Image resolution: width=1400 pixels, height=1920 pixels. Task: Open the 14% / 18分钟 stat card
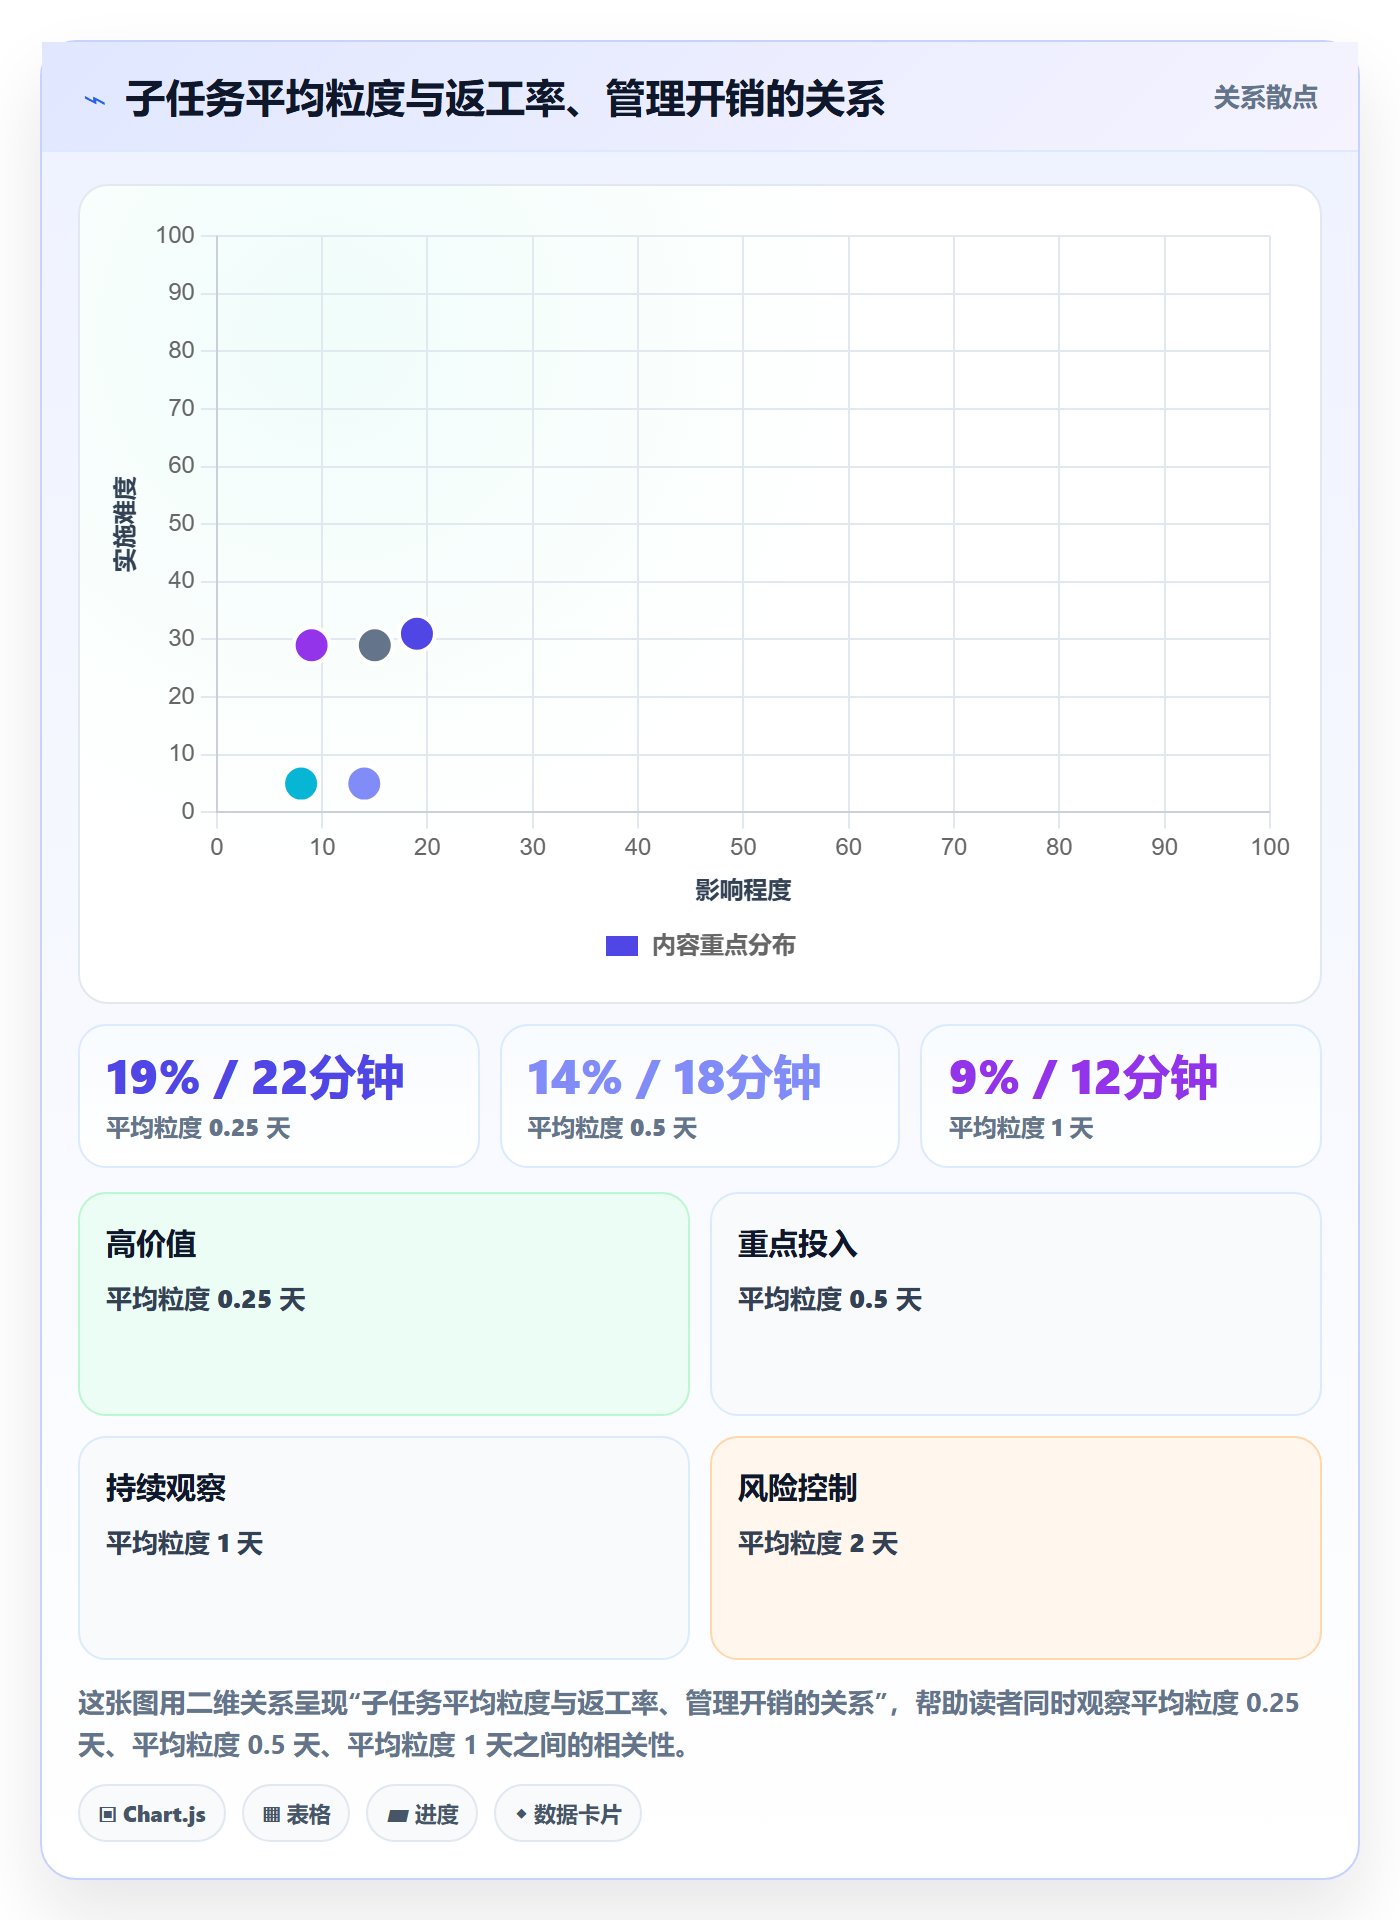click(x=700, y=1096)
